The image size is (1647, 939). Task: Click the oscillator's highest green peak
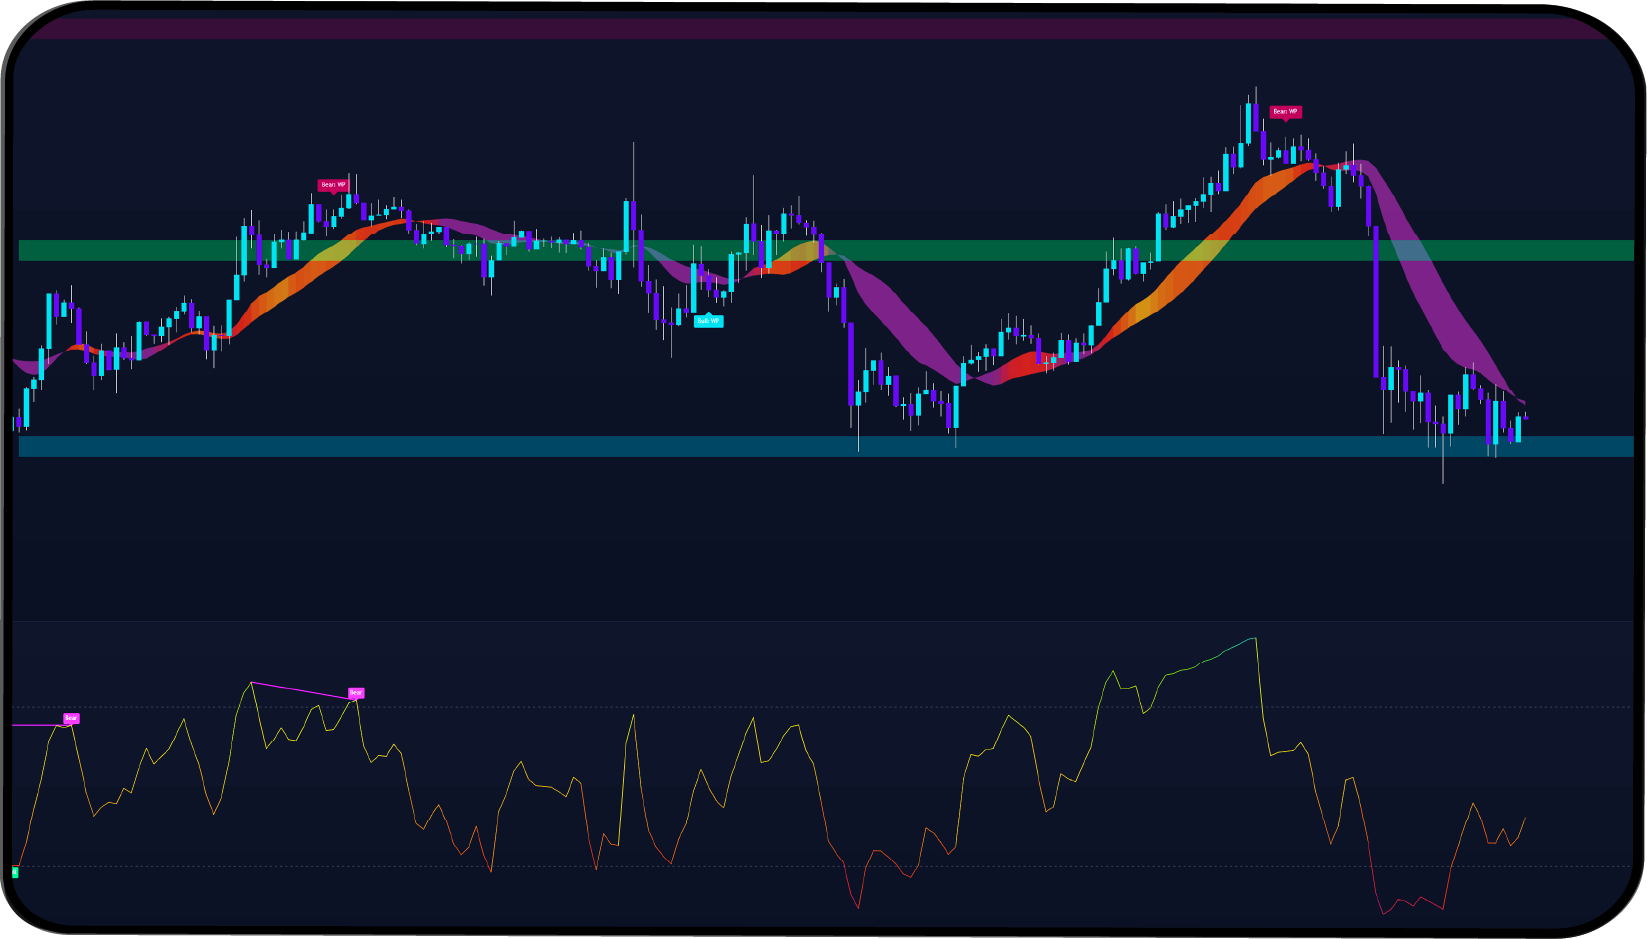click(x=1253, y=638)
